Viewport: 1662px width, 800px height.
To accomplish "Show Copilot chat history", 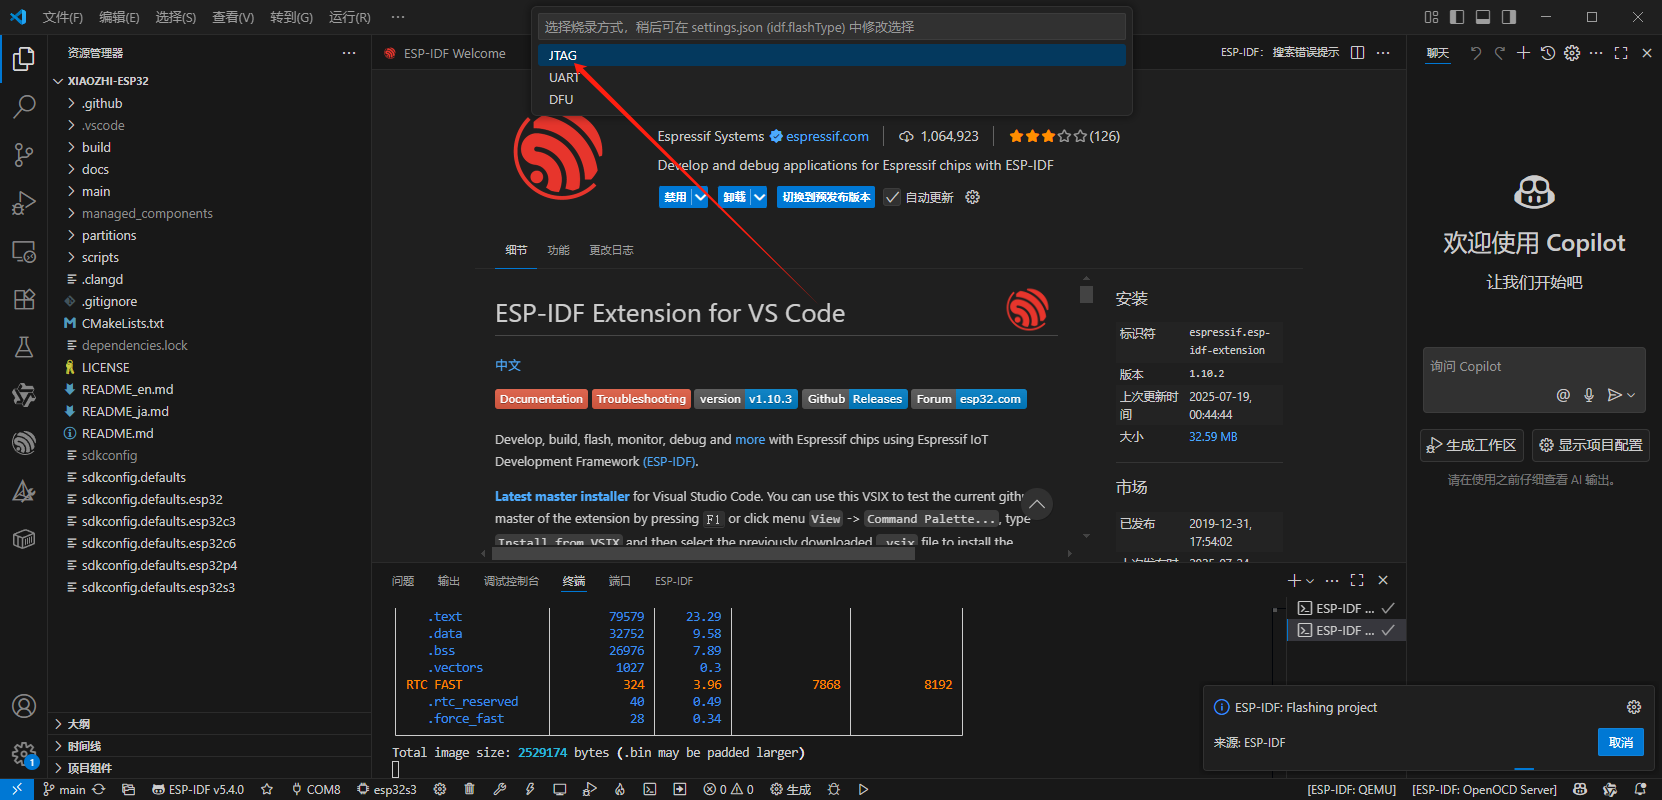I will pos(1547,53).
